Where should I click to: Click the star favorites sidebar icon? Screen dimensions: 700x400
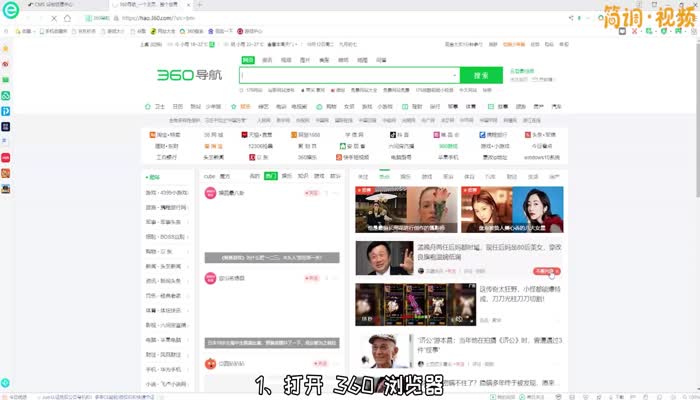pos(5,48)
